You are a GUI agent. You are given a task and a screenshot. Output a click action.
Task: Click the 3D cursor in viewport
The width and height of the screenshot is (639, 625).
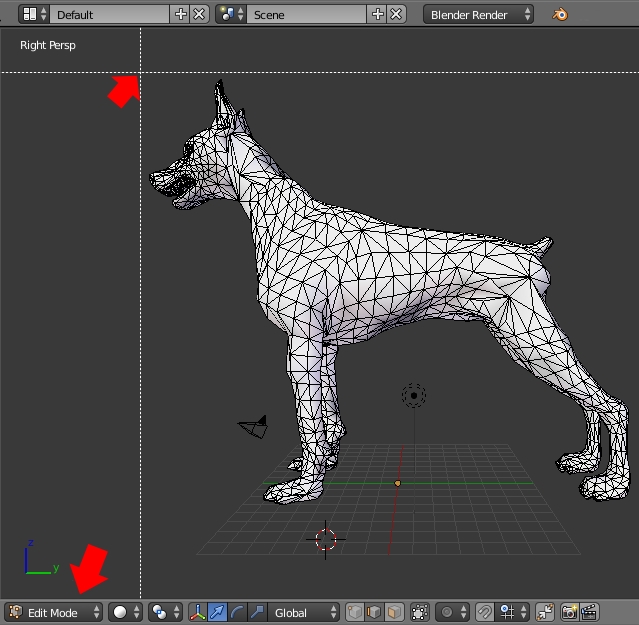point(326,539)
